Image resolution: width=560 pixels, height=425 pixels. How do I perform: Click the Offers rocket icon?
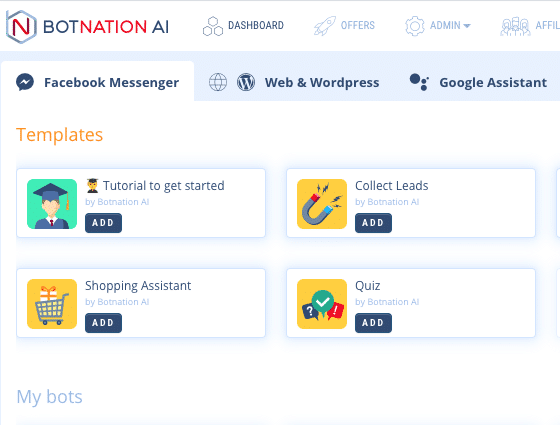[325, 26]
